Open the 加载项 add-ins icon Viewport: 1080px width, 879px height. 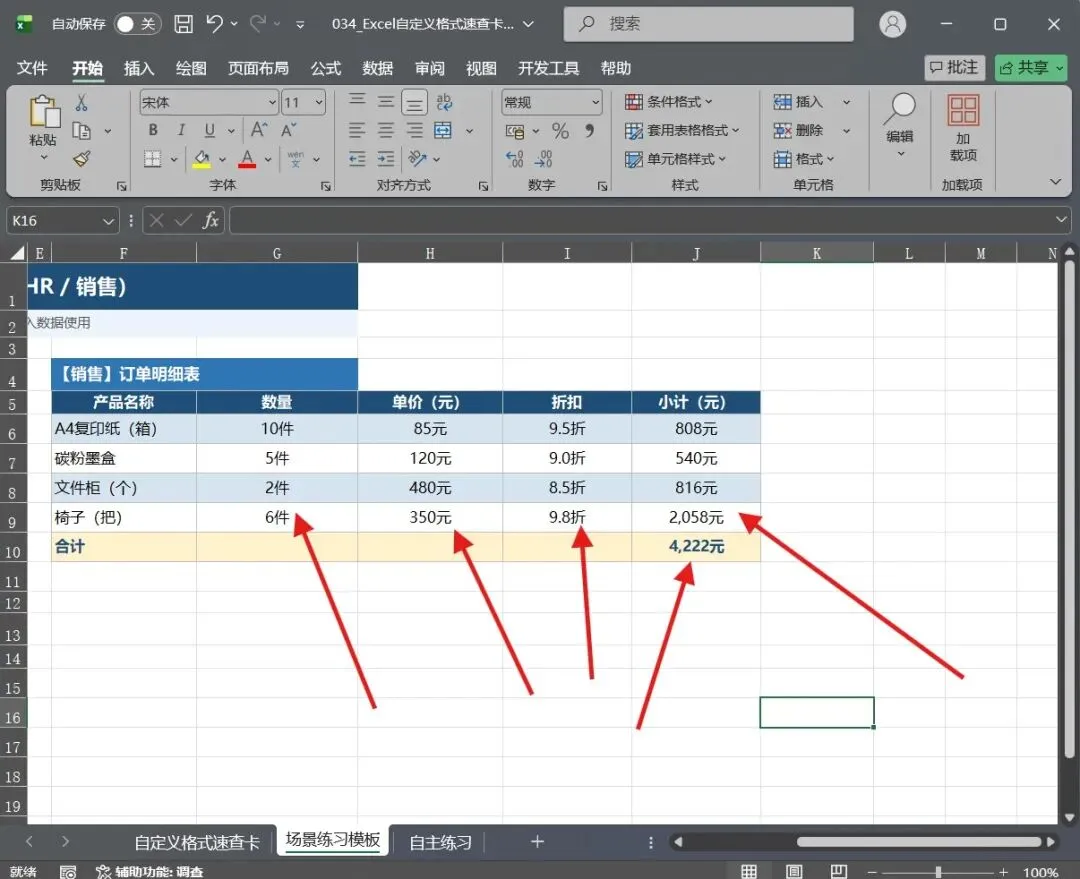pos(963,127)
